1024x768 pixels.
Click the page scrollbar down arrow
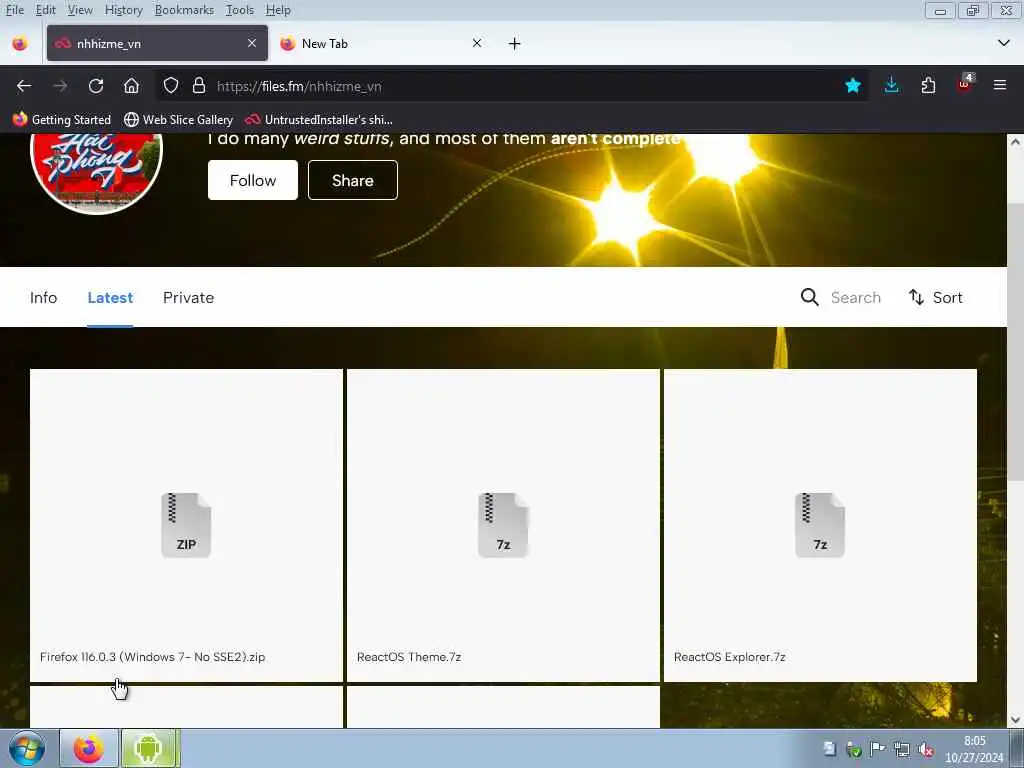click(1015, 720)
